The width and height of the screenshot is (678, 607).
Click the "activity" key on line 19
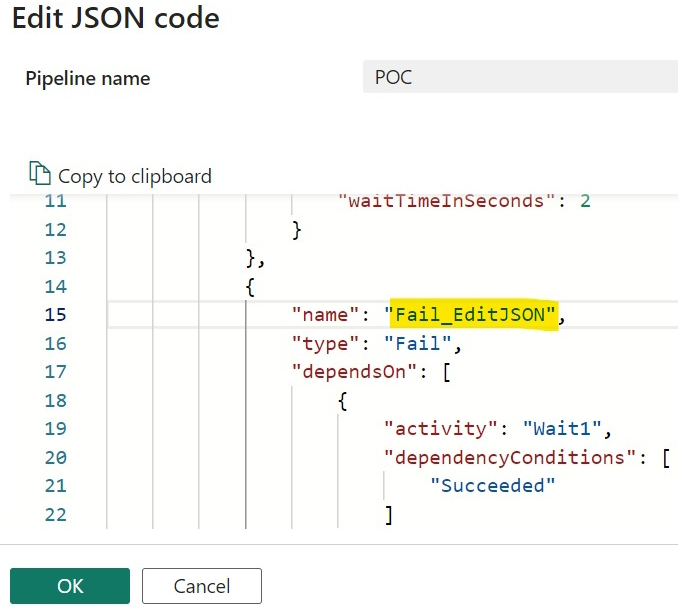coord(441,429)
